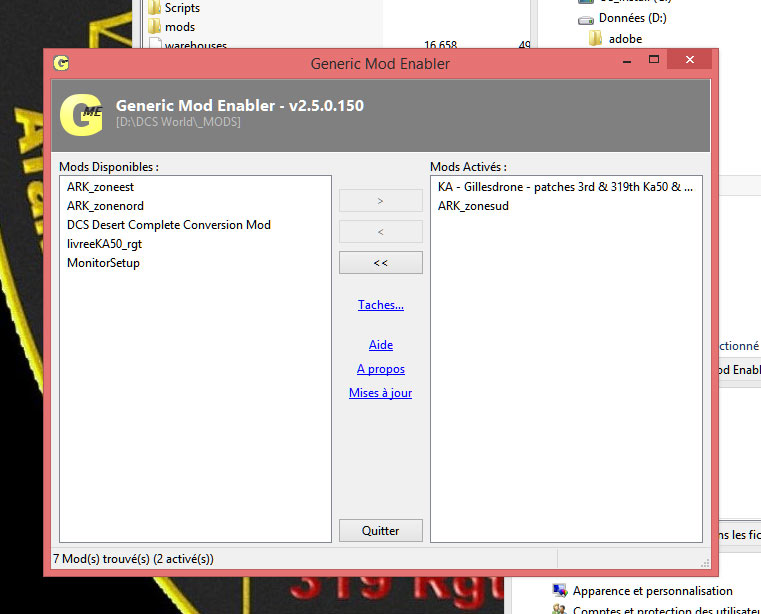Click the Données (D:) drive icon
Image resolution: width=761 pixels, height=614 pixels.
pyautogui.click(x=586, y=18)
